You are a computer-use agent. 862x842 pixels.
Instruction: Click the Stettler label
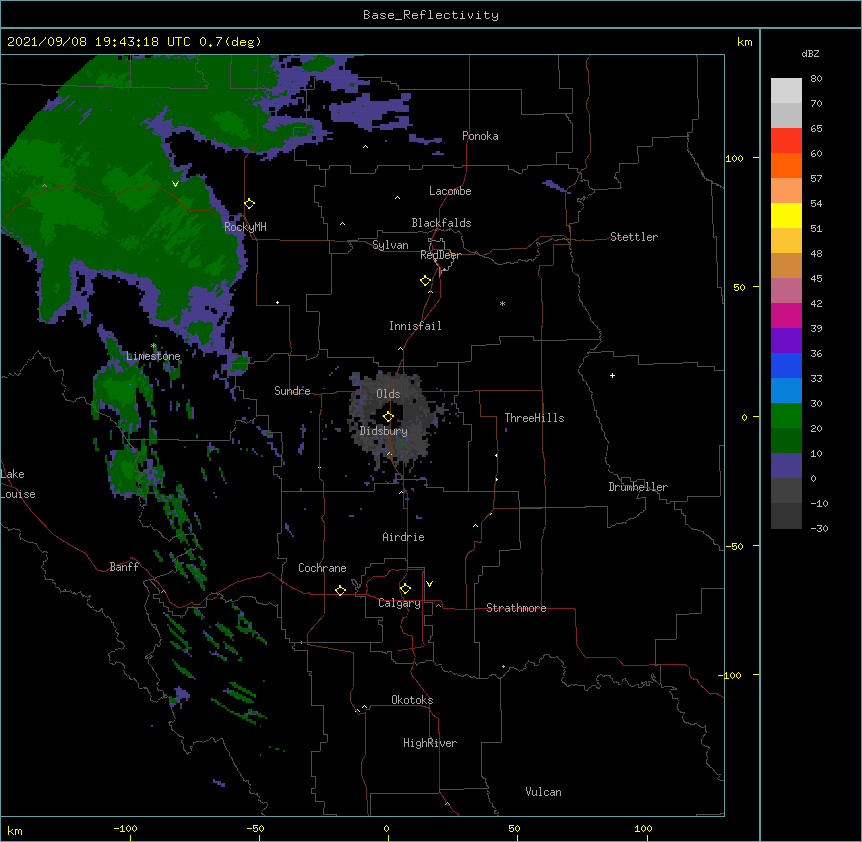click(634, 237)
